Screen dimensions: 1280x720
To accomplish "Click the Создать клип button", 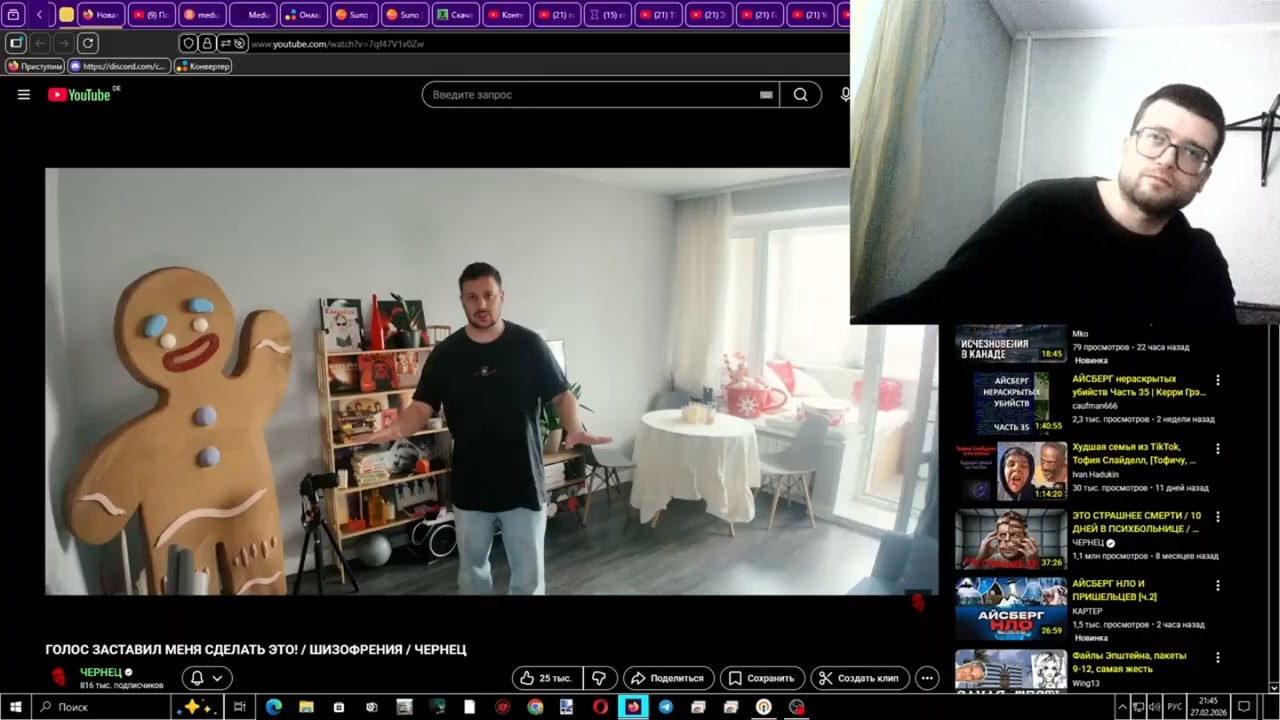I will [x=860, y=678].
